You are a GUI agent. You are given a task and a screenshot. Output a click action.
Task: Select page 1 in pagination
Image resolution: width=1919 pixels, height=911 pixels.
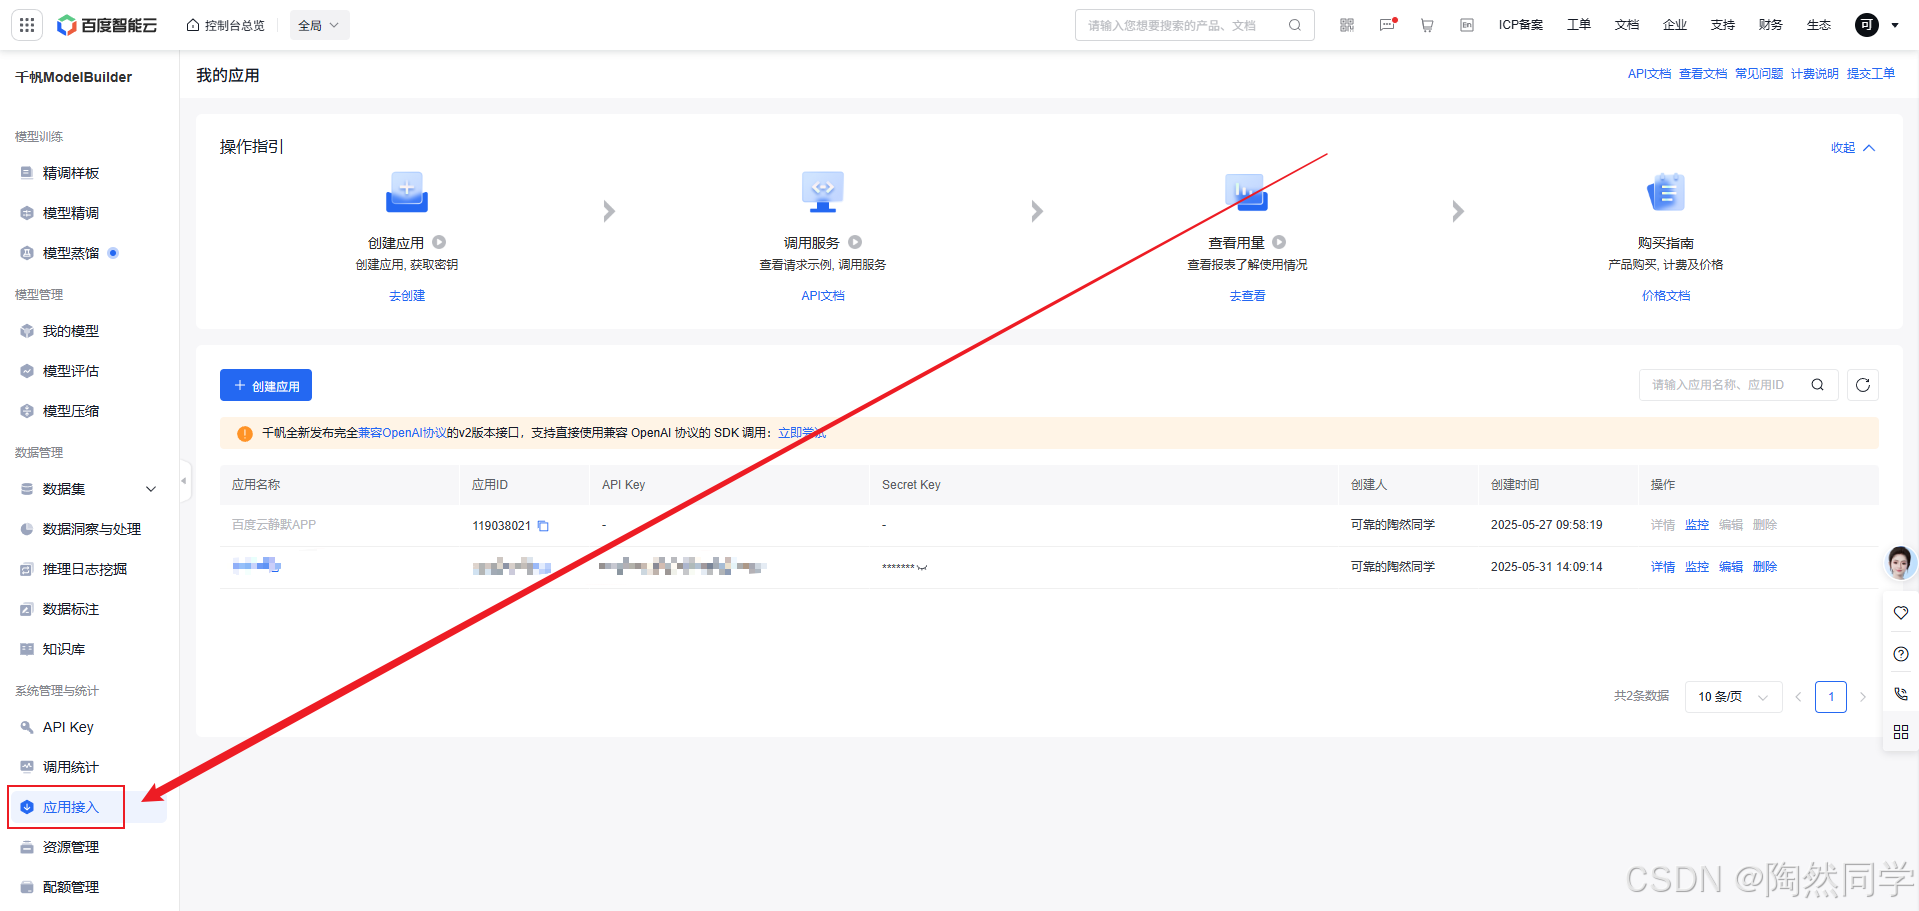point(1831,697)
